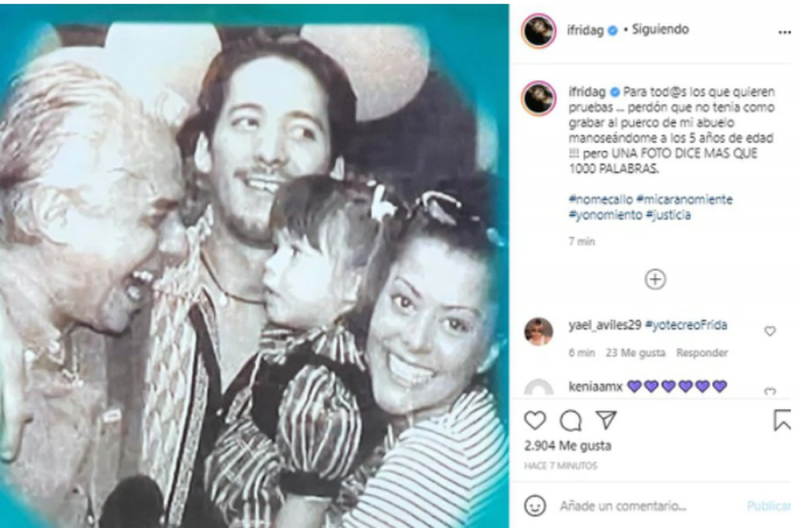Screen dimensions: 800x528
Task: Reply to yael_aviles29 with Responder
Action: [x=702, y=353]
